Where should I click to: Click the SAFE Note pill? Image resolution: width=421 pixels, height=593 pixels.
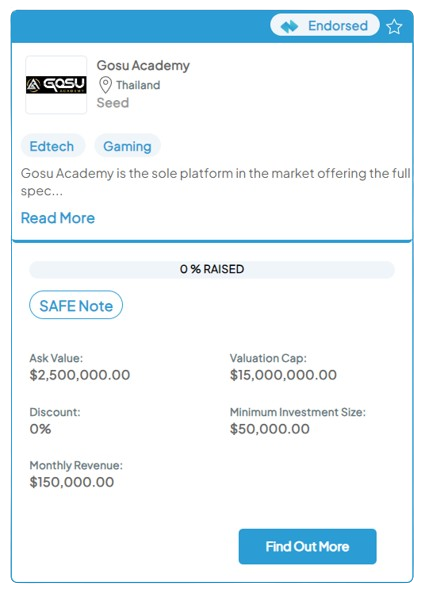point(76,305)
